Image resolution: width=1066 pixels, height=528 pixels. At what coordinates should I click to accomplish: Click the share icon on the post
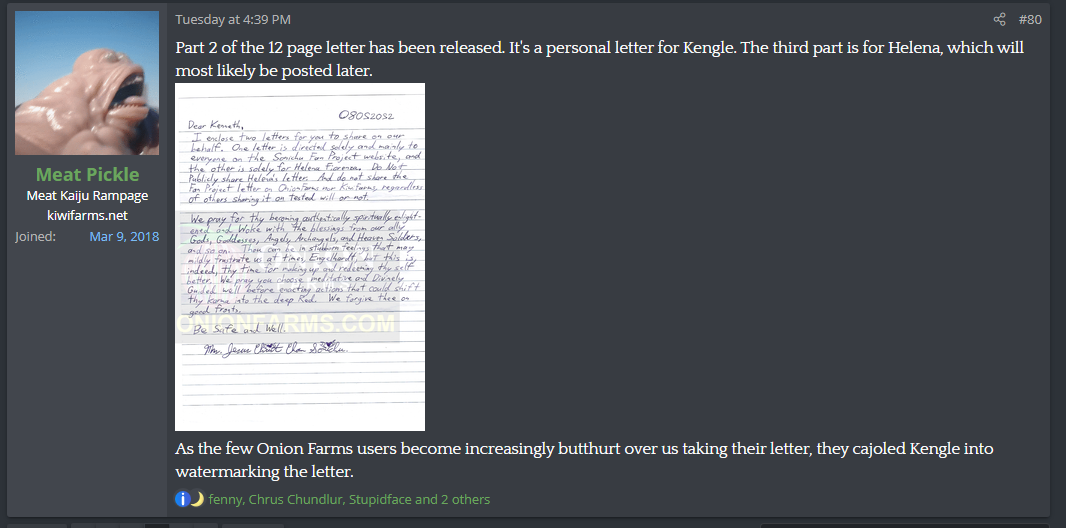pos(999,19)
